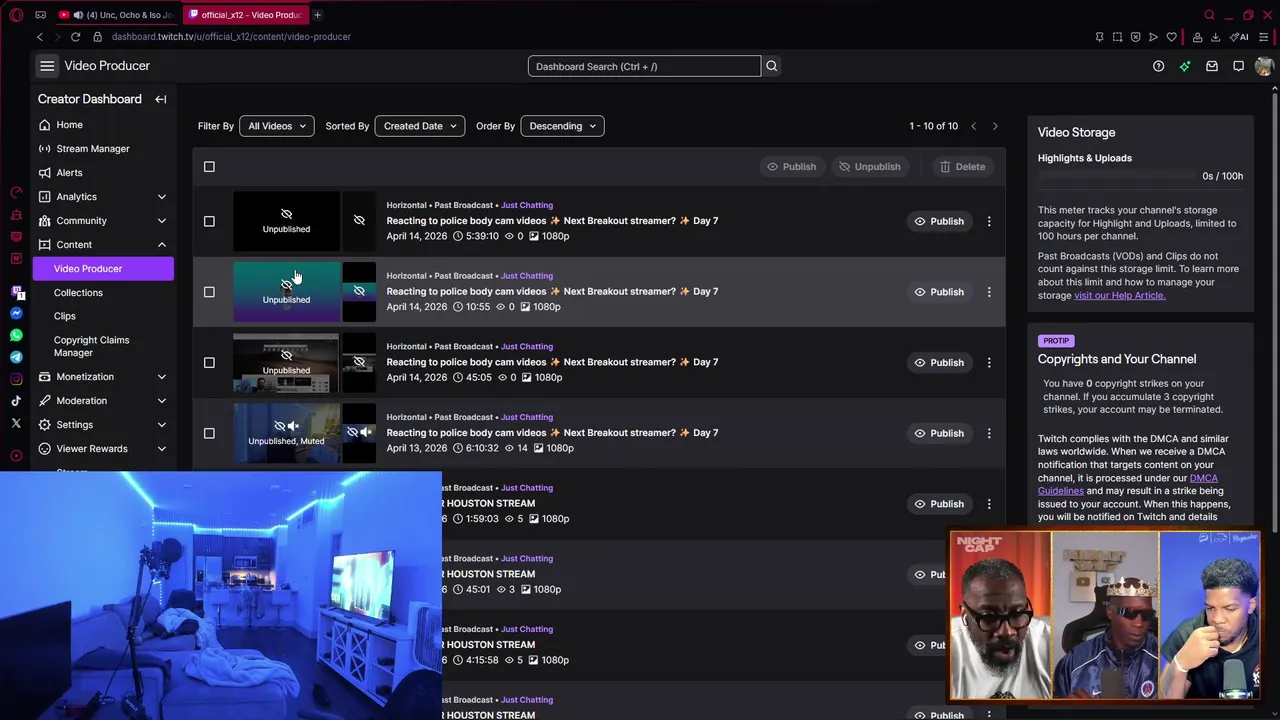
Task: Open Telegram in Opera sidebar
Action: pyautogui.click(x=16, y=357)
